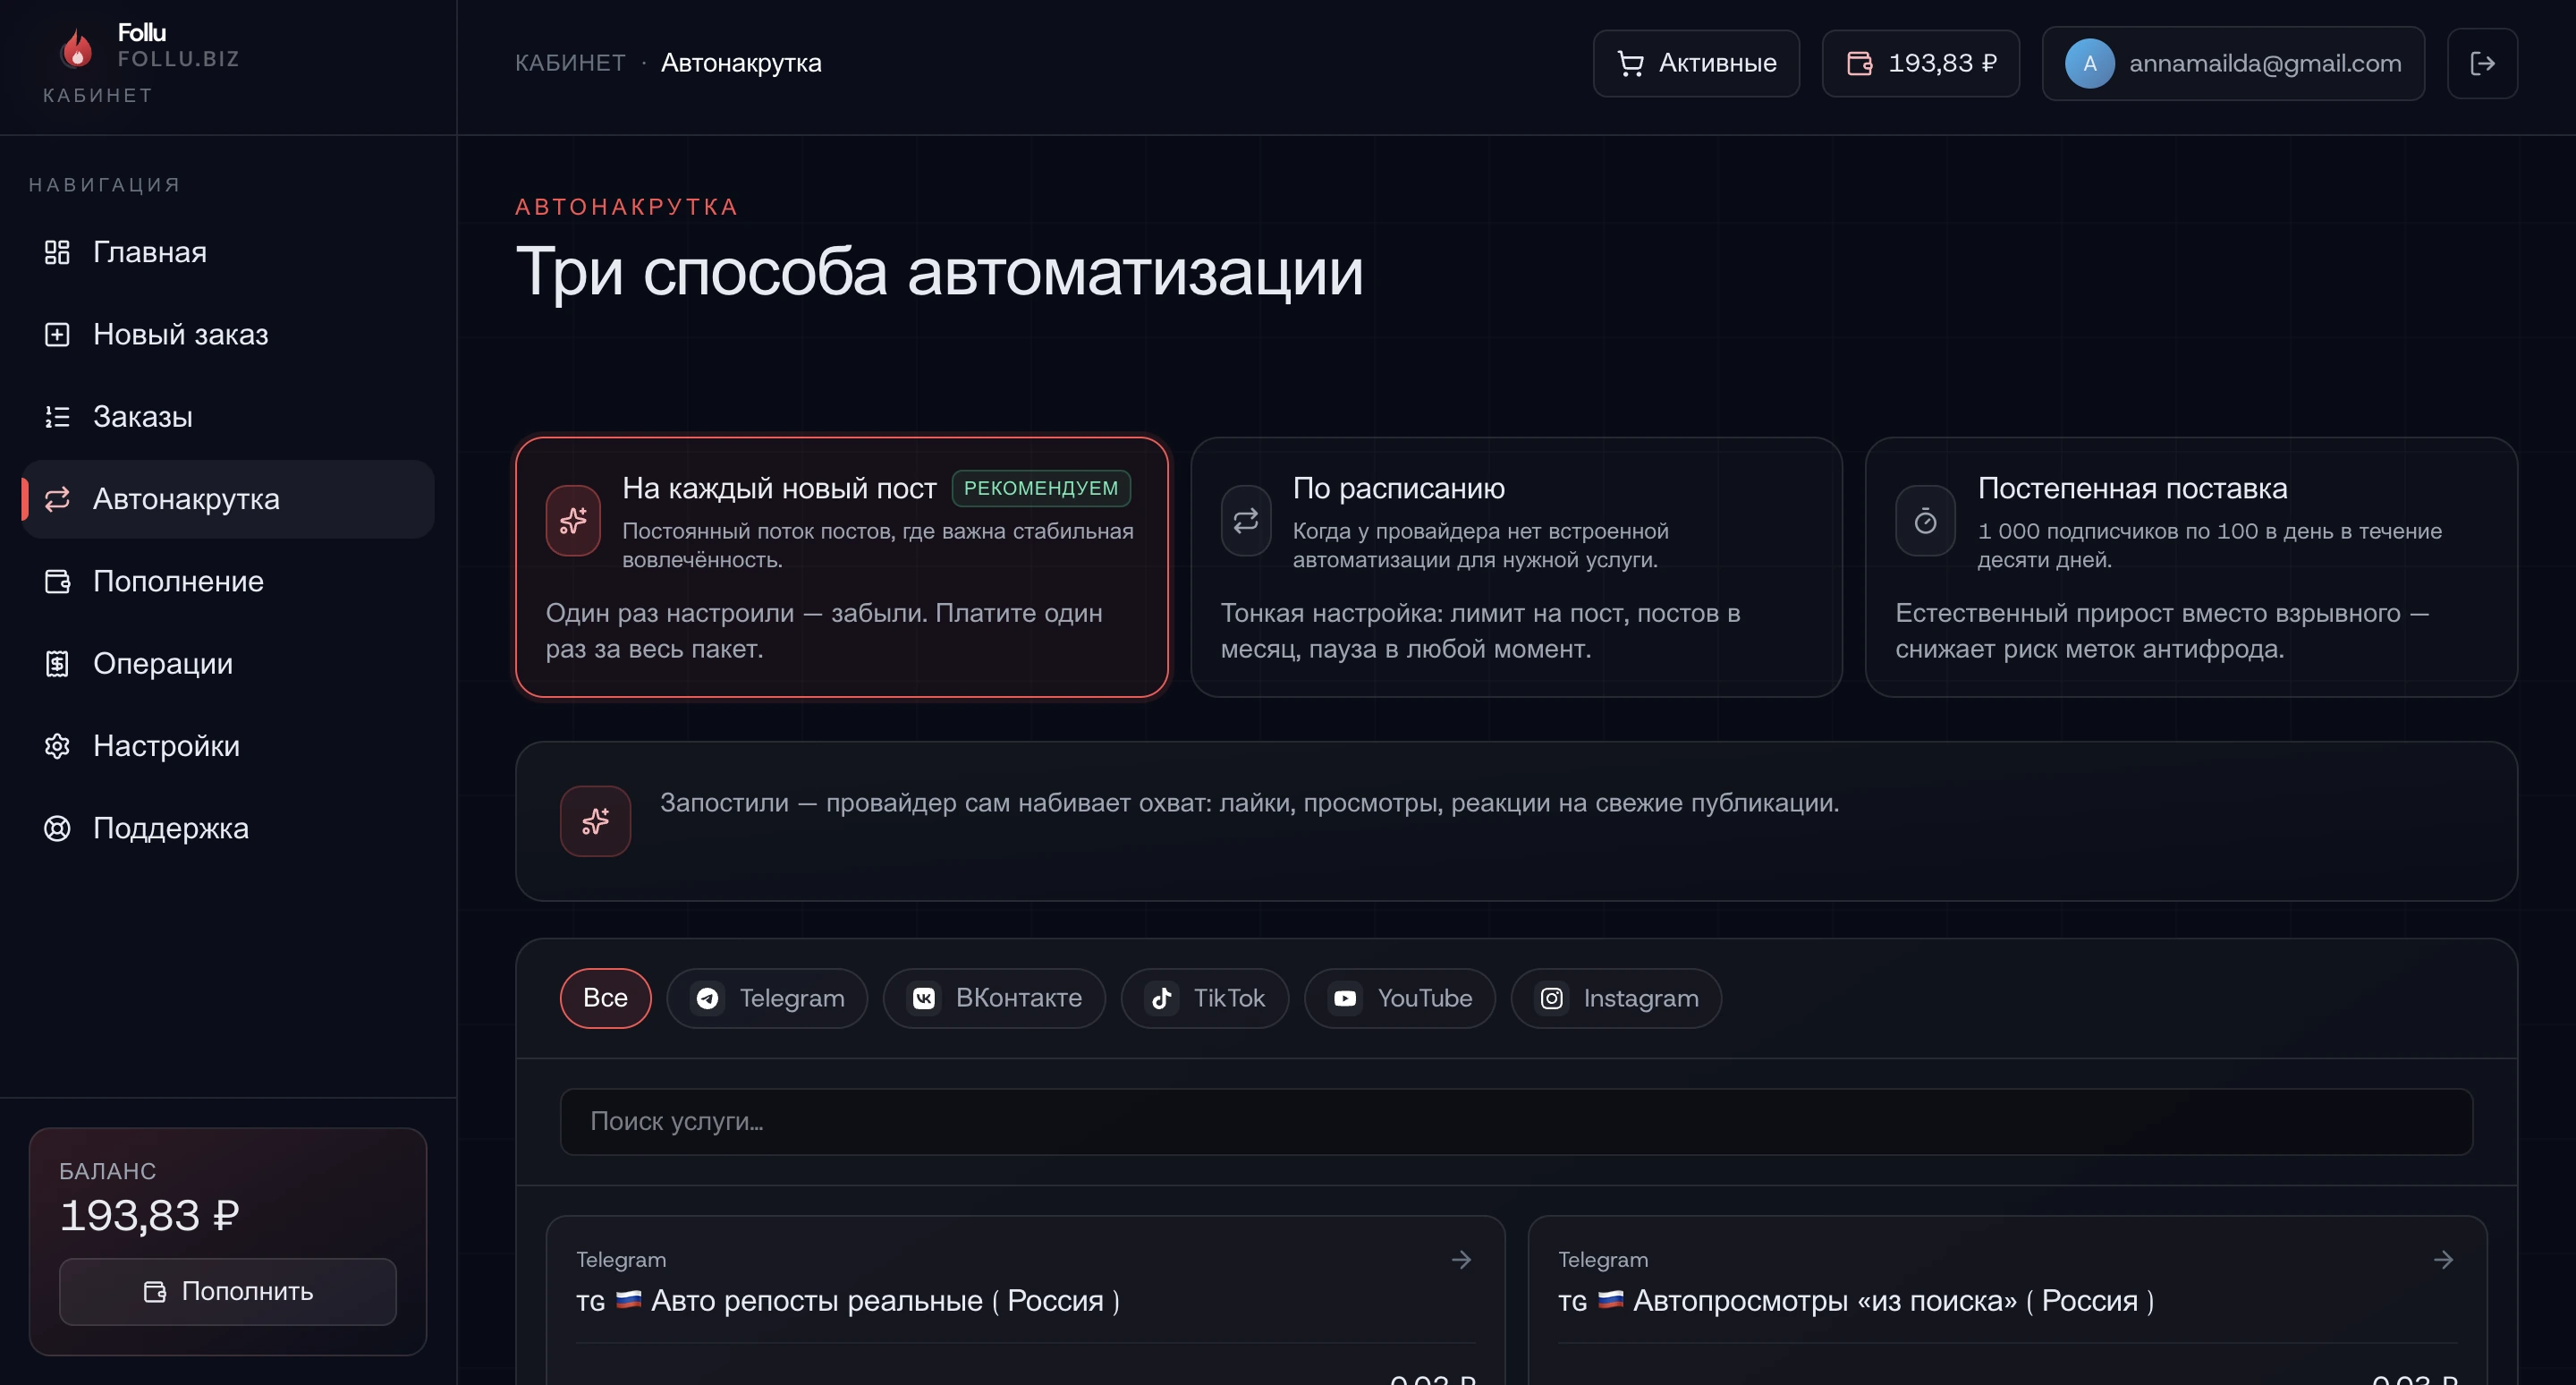
Task: Go to Заказы section
Action: [x=228, y=417]
